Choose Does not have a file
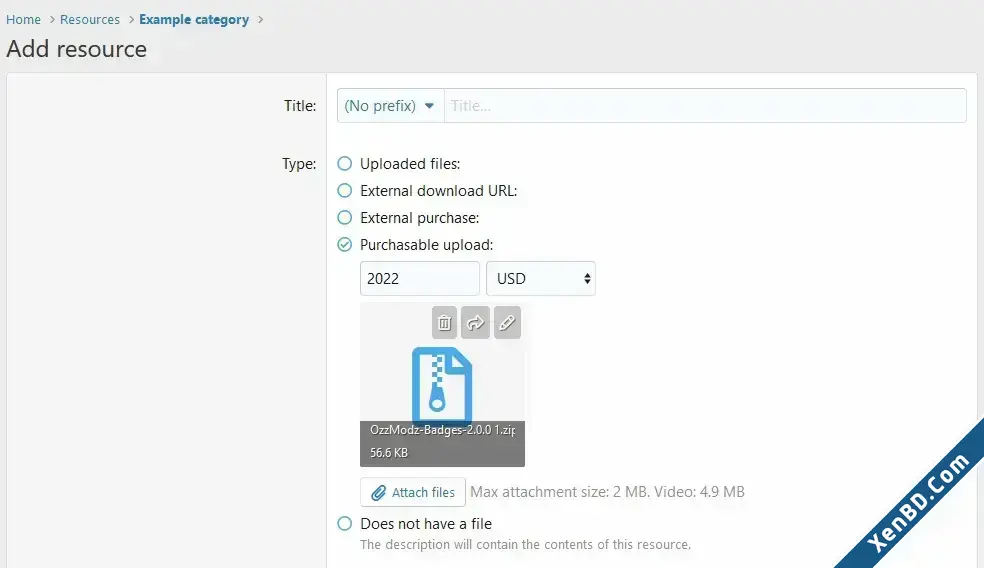The image size is (984, 568). point(345,523)
